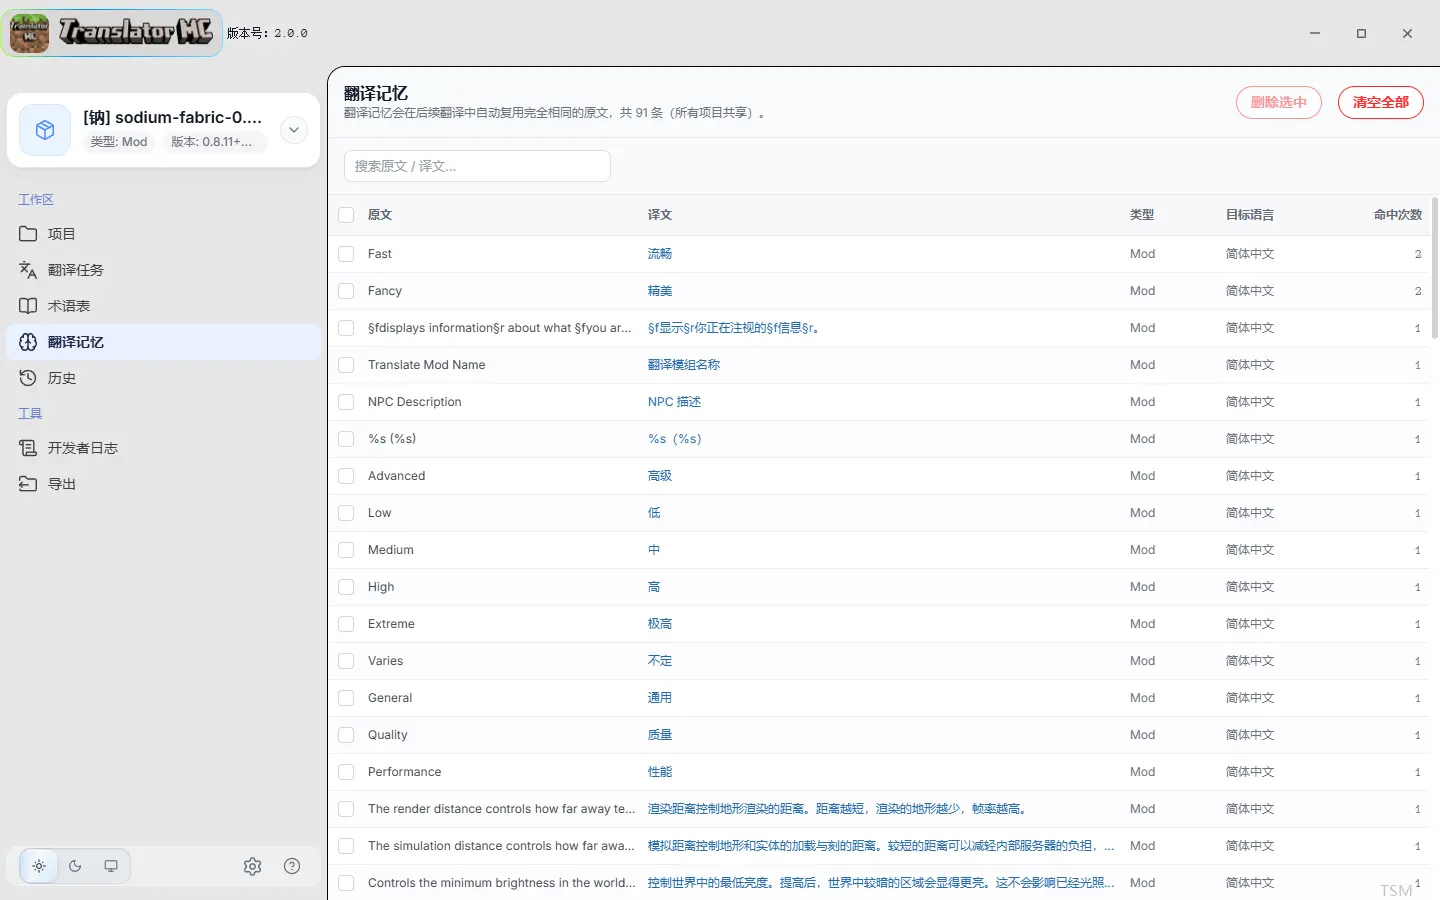Open 导出 via its export icon
The image size is (1440, 900).
[28, 484]
